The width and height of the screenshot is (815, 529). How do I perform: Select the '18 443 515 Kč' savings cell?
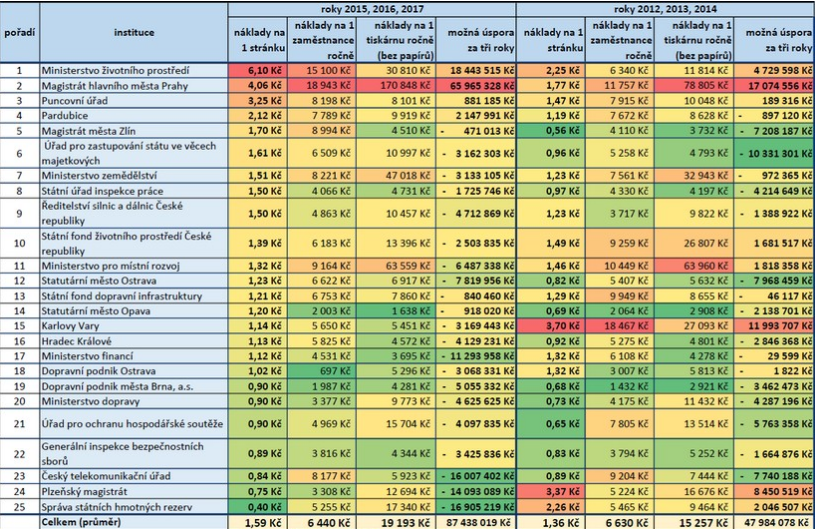[476, 70]
